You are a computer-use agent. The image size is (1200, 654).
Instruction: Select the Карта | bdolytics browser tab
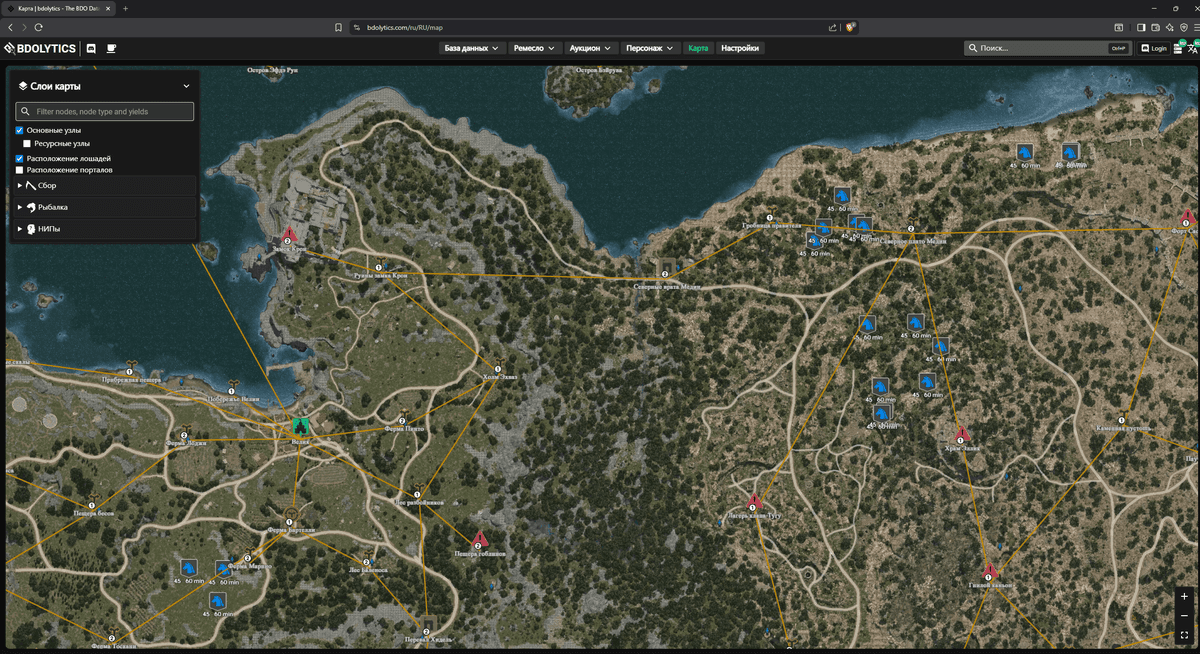[x=60, y=8]
